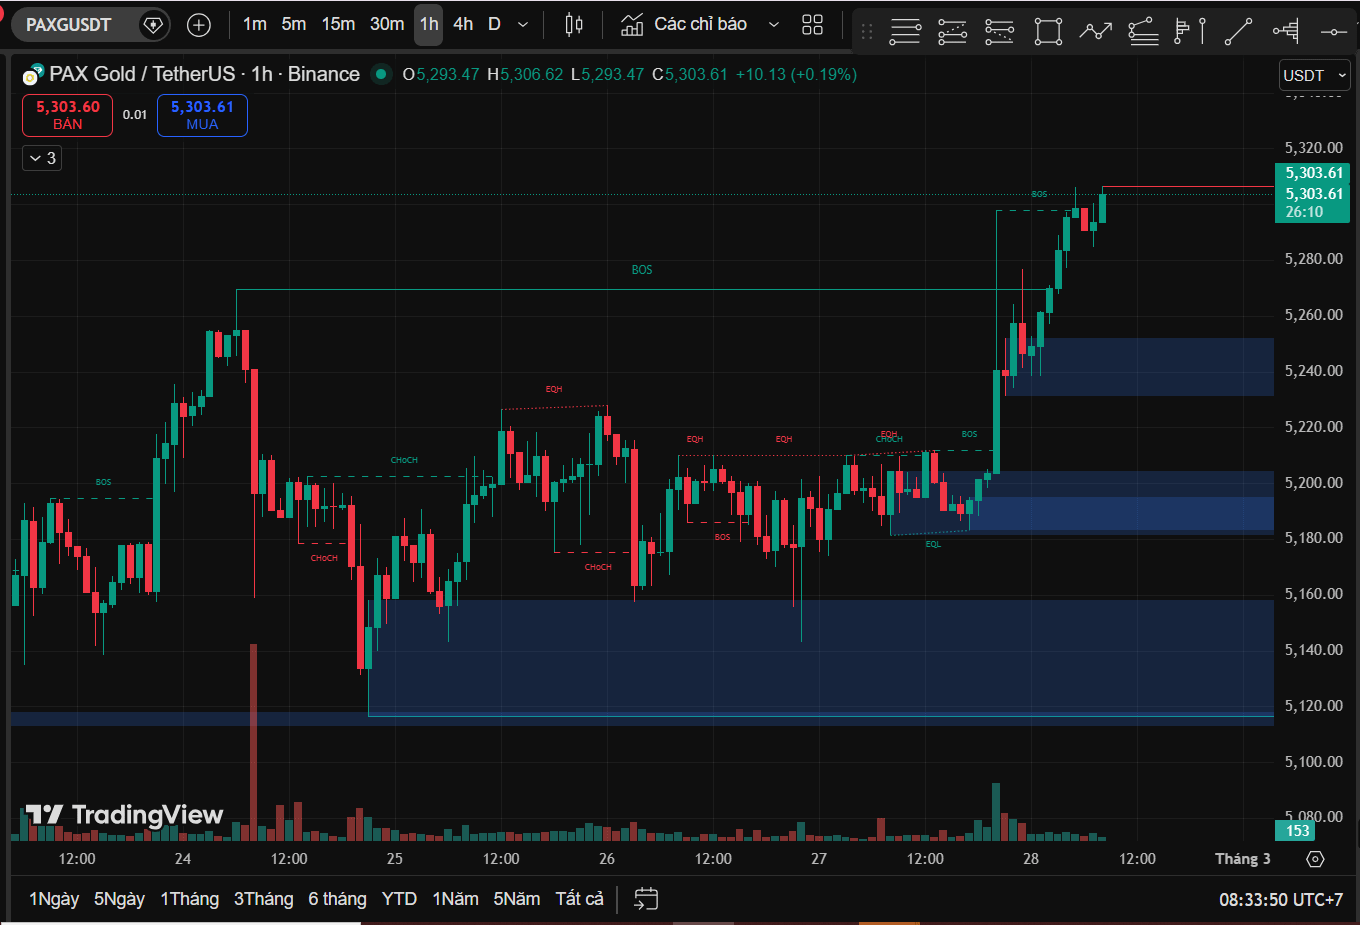Image resolution: width=1360 pixels, height=925 pixels.
Task: Open the indicator templates grid icon
Action: 813,25
